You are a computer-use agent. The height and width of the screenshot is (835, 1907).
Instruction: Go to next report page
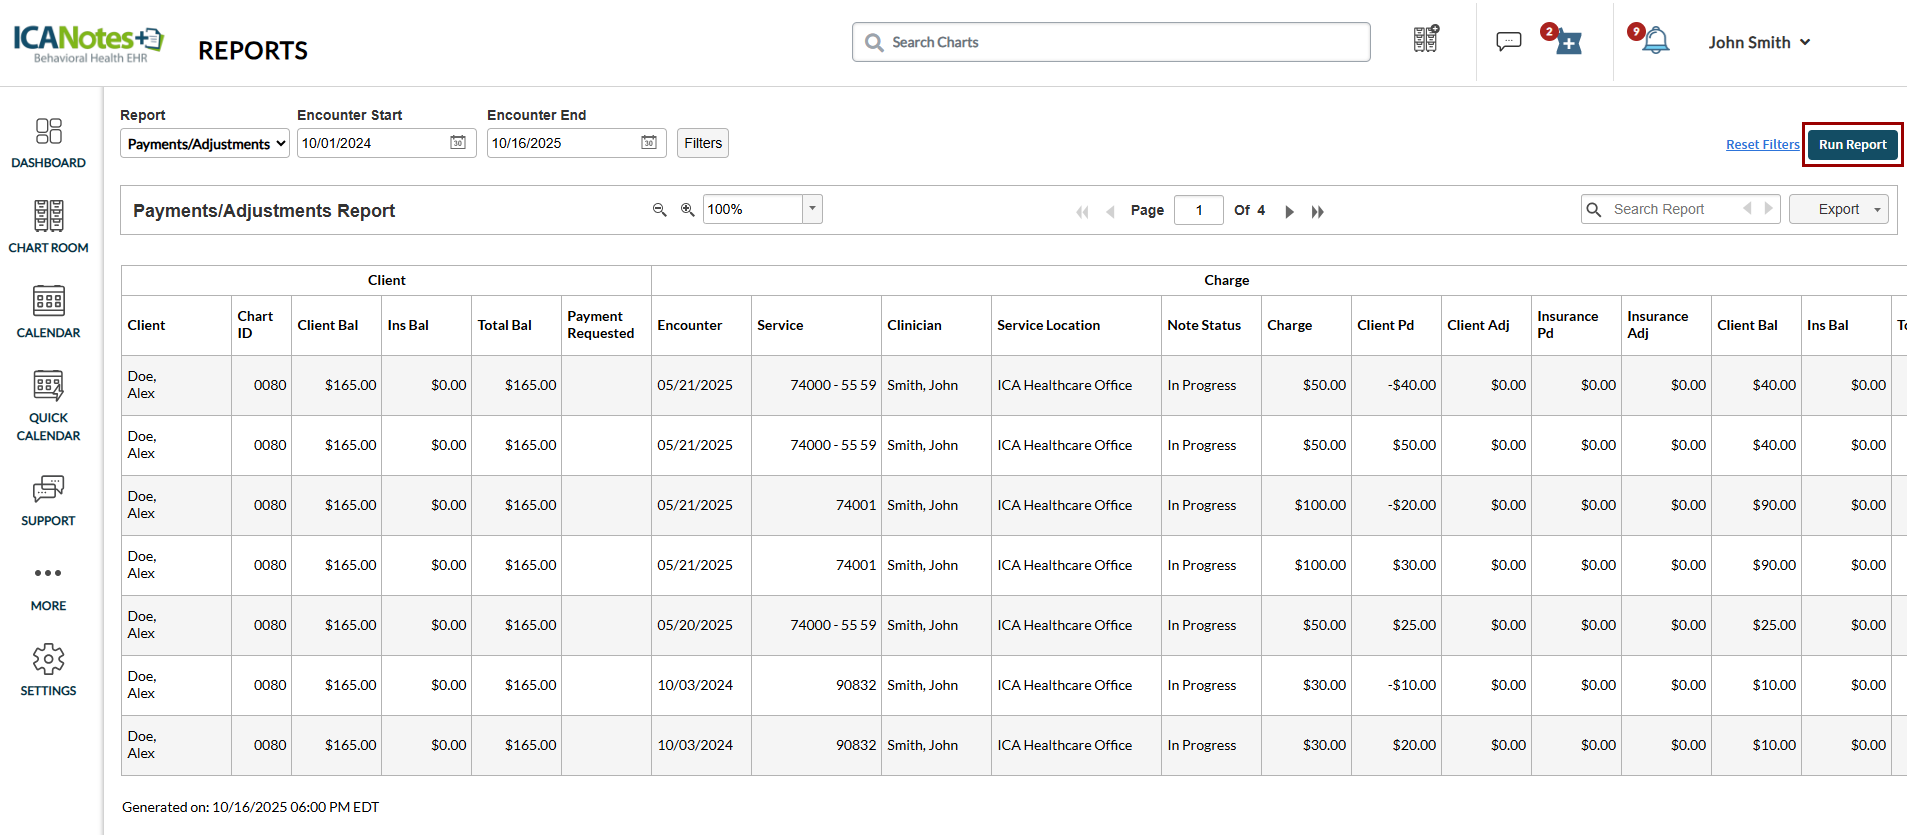[x=1290, y=211]
